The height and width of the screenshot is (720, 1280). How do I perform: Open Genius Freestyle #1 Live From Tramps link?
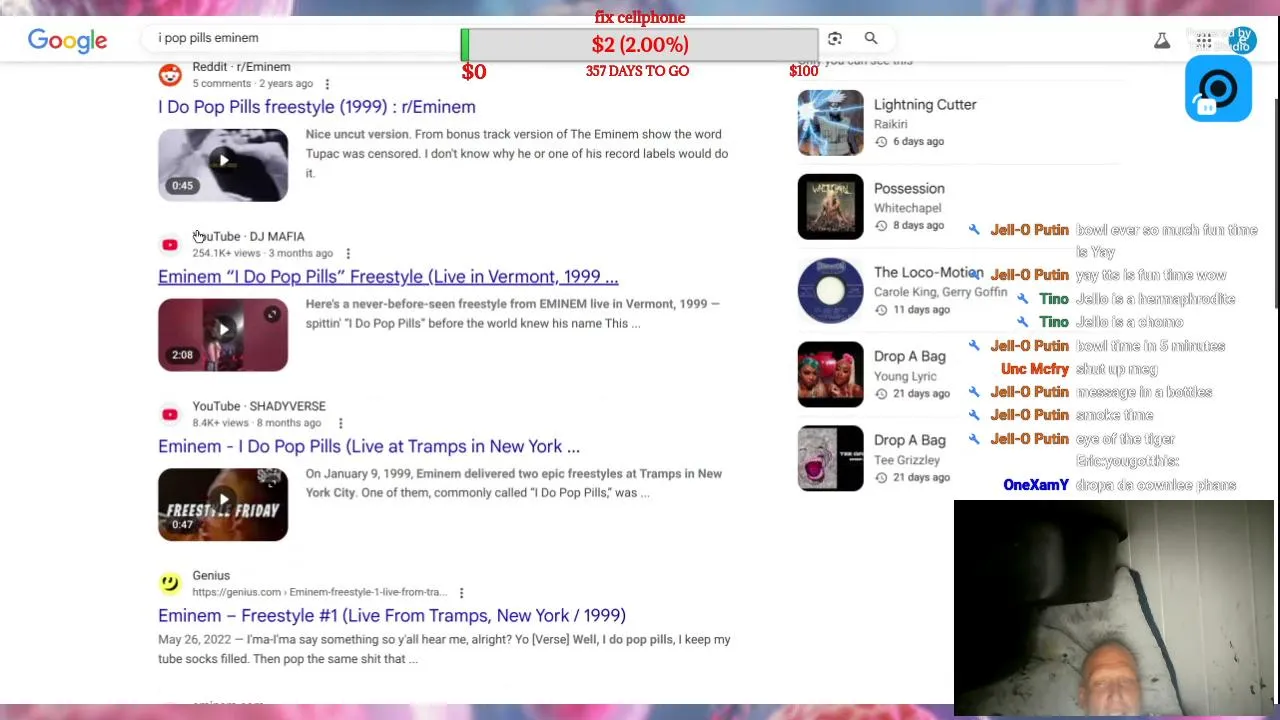[392, 616]
